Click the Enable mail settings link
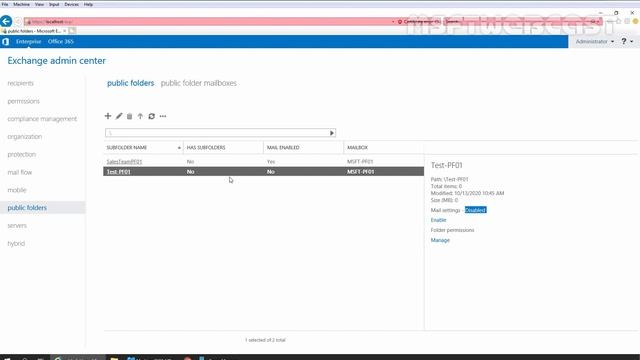 click(x=438, y=220)
